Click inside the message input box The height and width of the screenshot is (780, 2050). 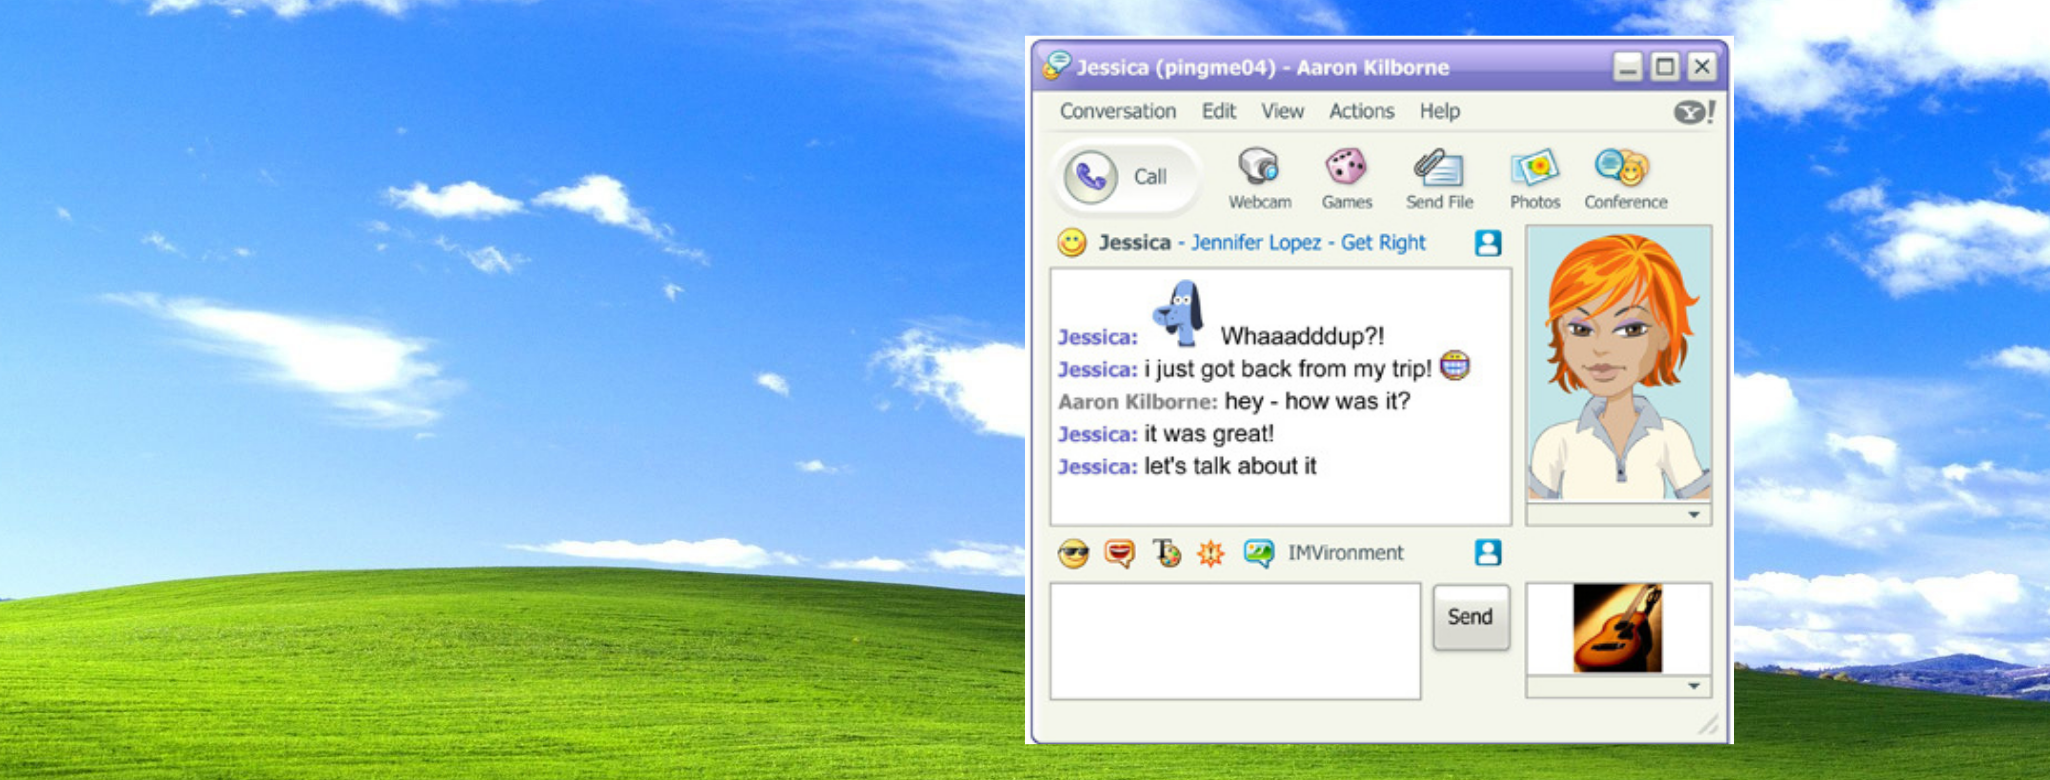1235,641
